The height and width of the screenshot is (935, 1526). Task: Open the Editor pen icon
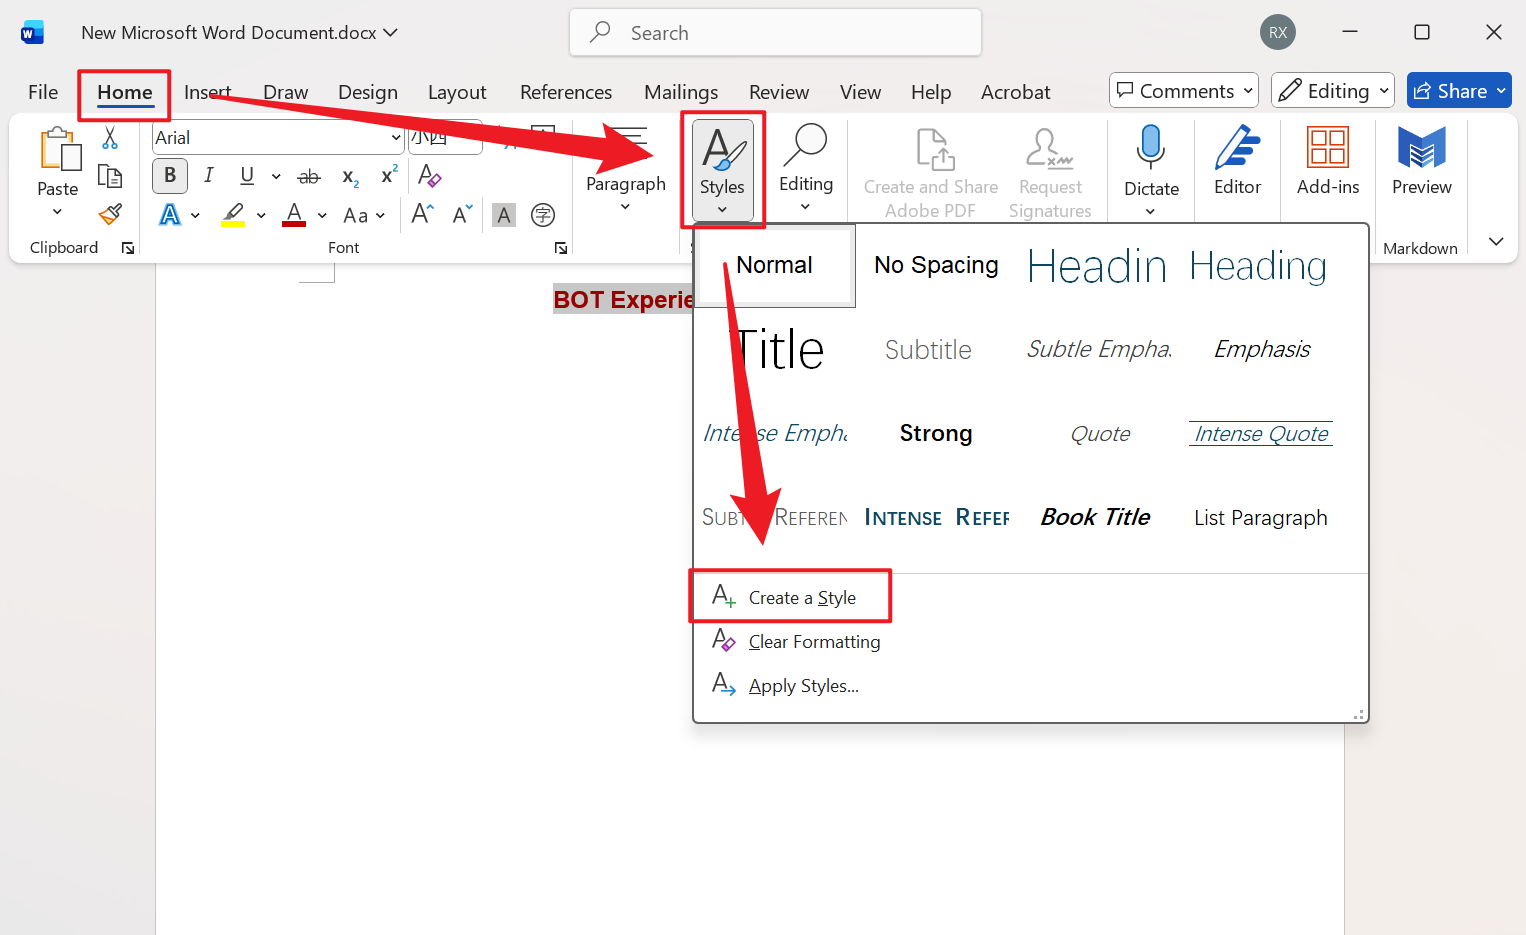click(x=1237, y=160)
